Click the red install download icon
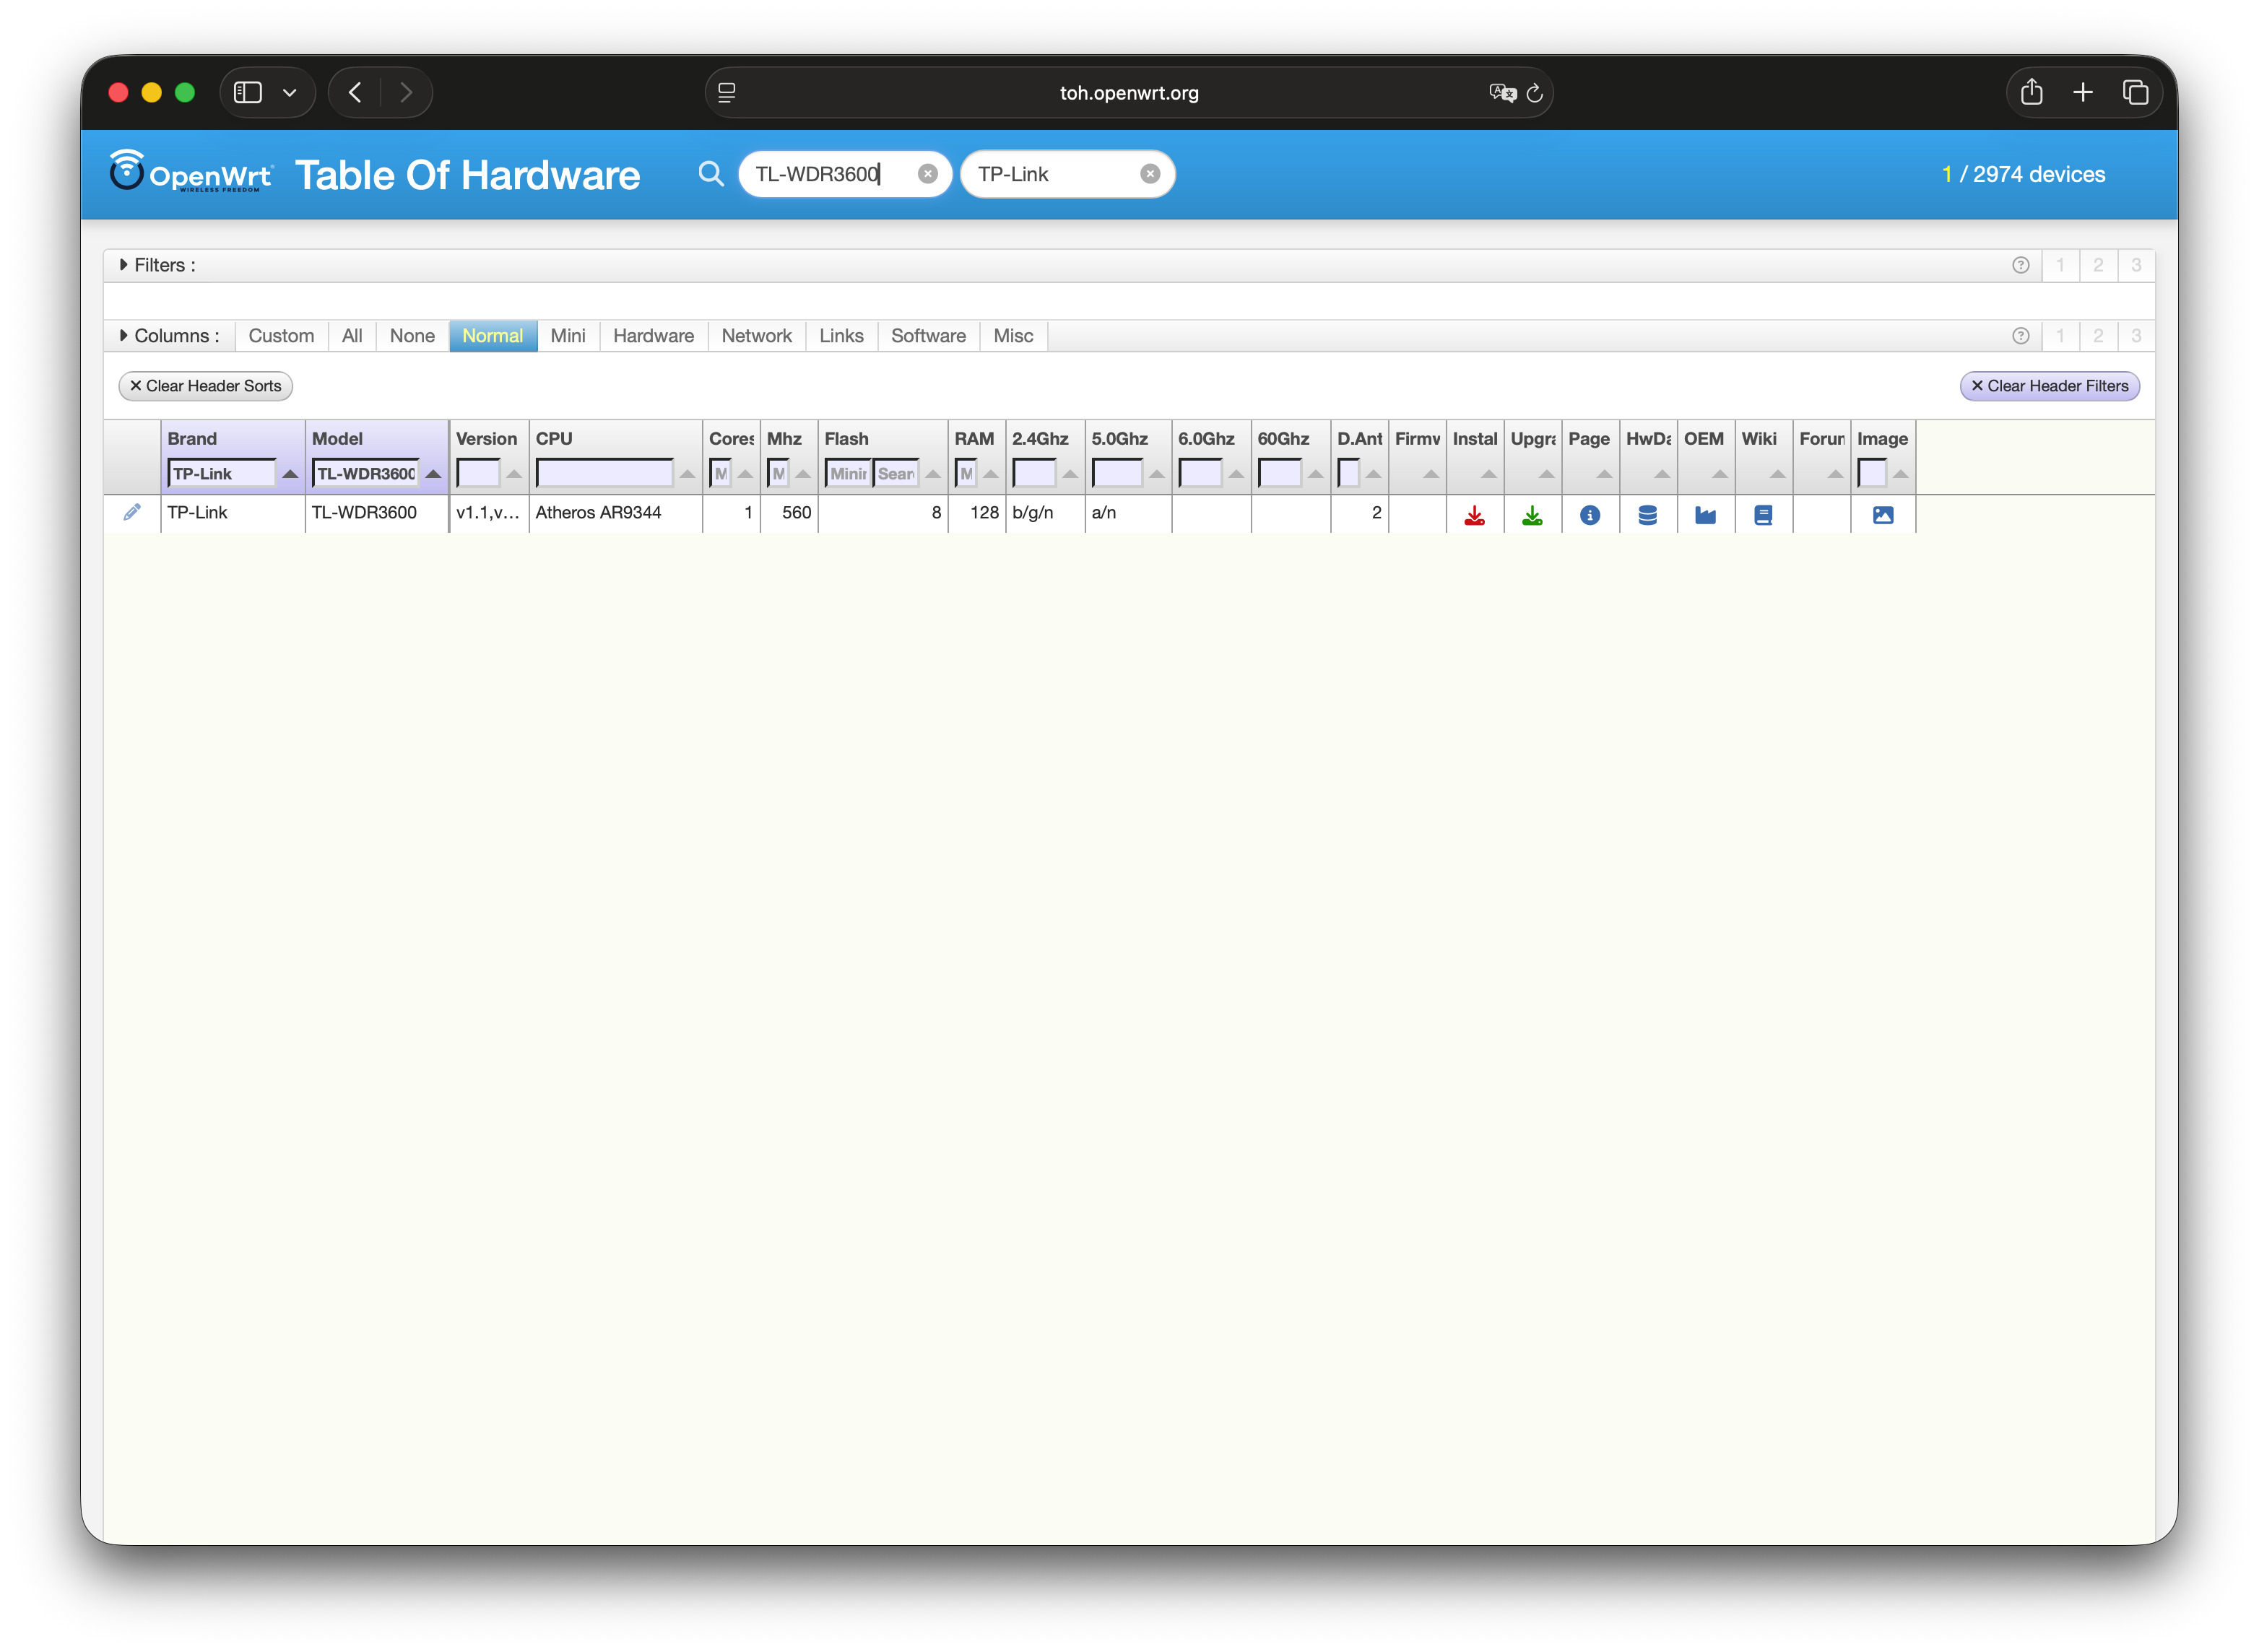This screenshot has width=2259, height=1652. (x=1474, y=515)
